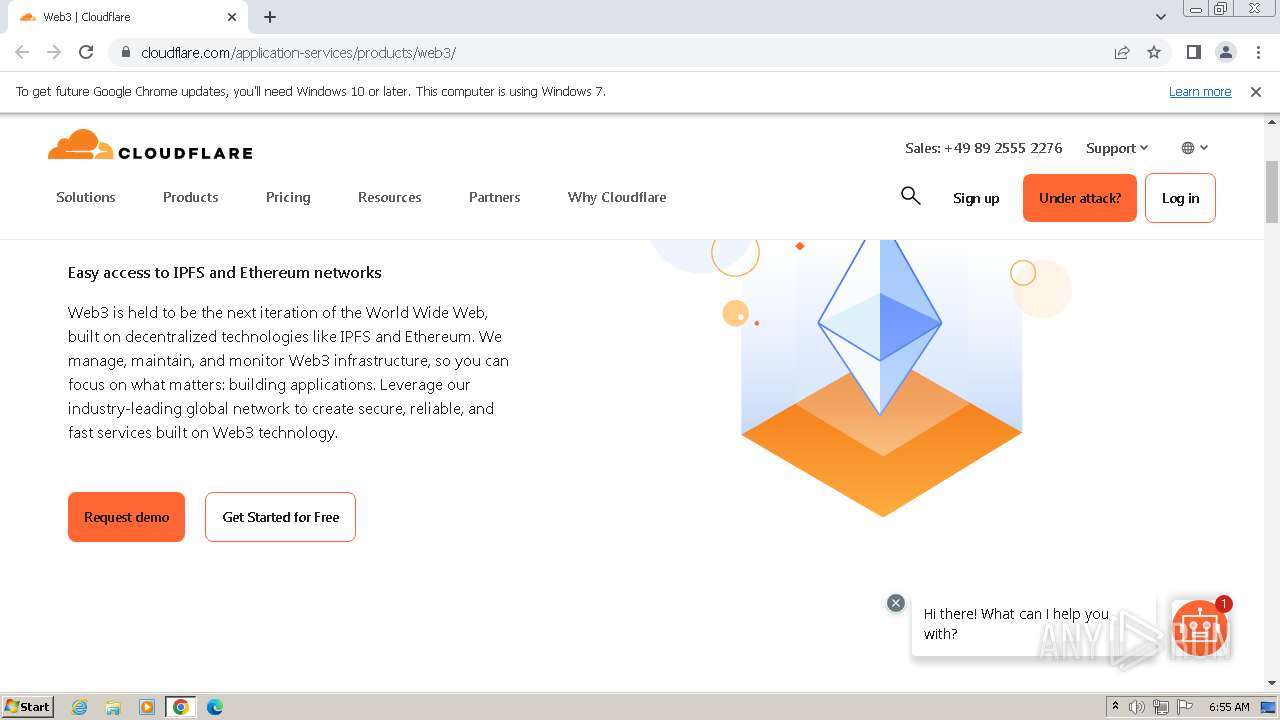This screenshot has width=1280, height=720.
Task: Click the browser forward arrow
Action: pyautogui.click(x=54, y=52)
